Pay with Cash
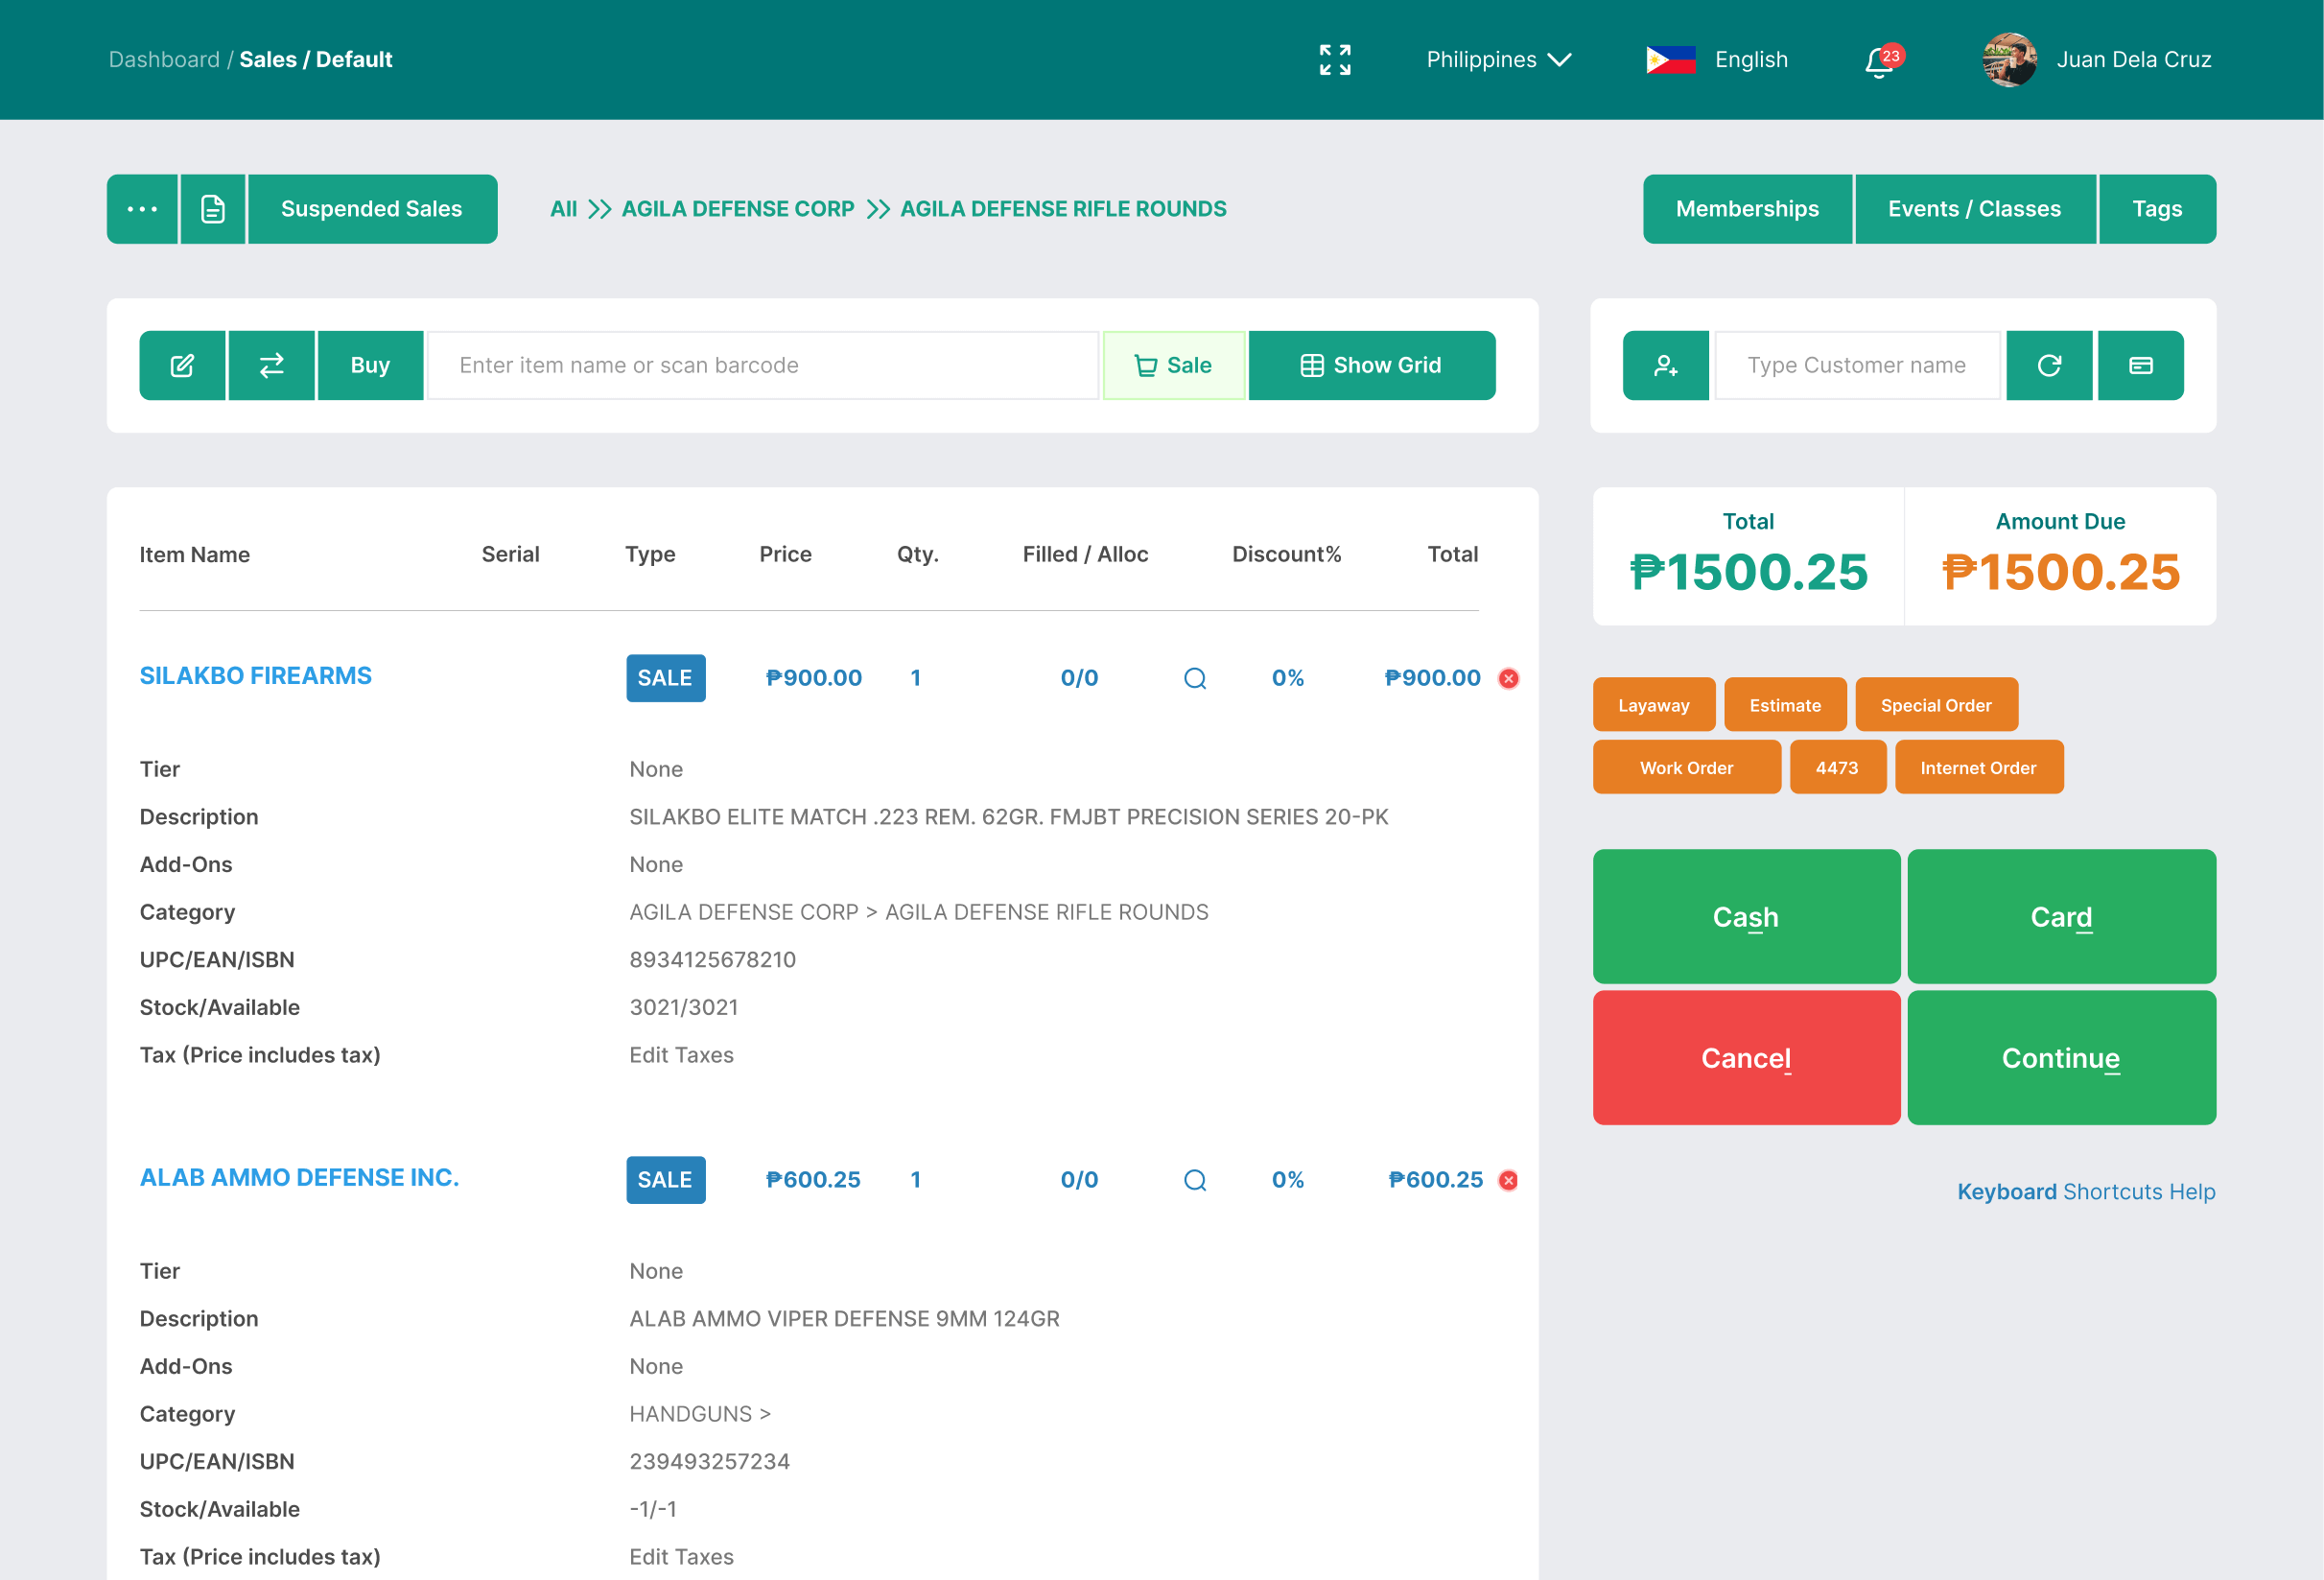This screenshot has height=1580, width=2324. pyautogui.click(x=1746, y=917)
